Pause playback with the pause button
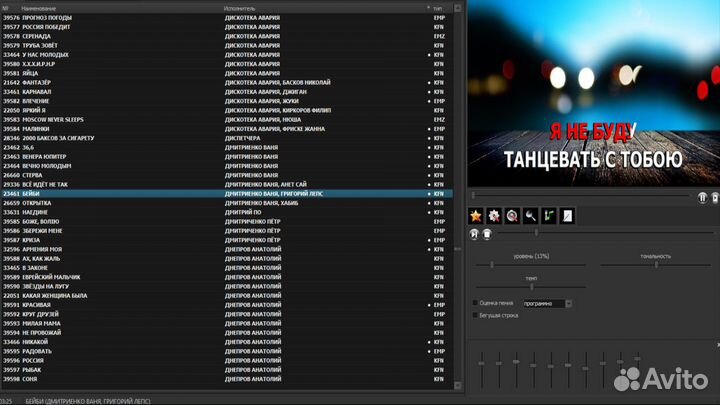 pos(702,199)
